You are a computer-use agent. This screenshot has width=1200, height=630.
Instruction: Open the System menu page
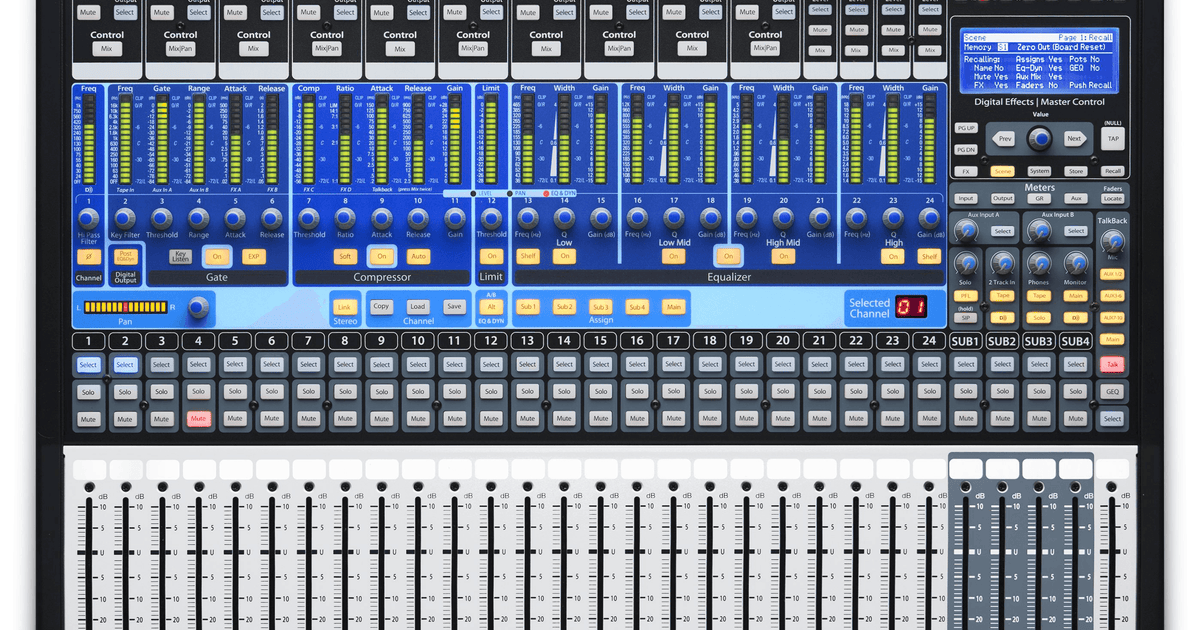(x=1039, y=171)
